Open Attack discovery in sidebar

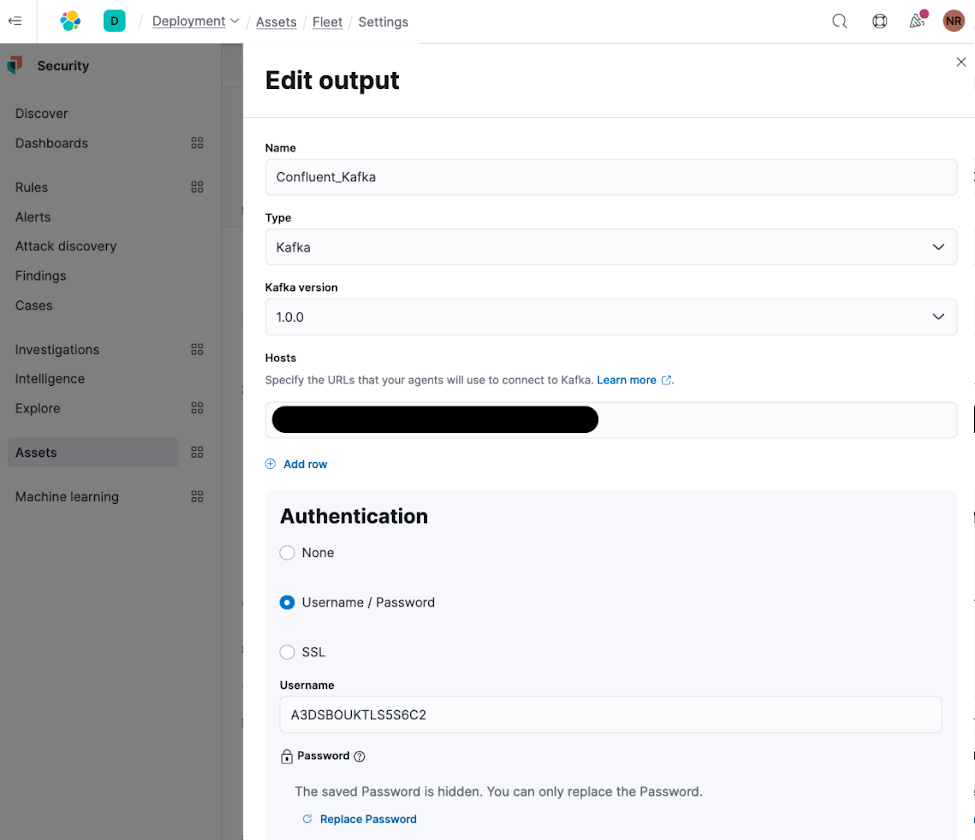pos(66,246)
